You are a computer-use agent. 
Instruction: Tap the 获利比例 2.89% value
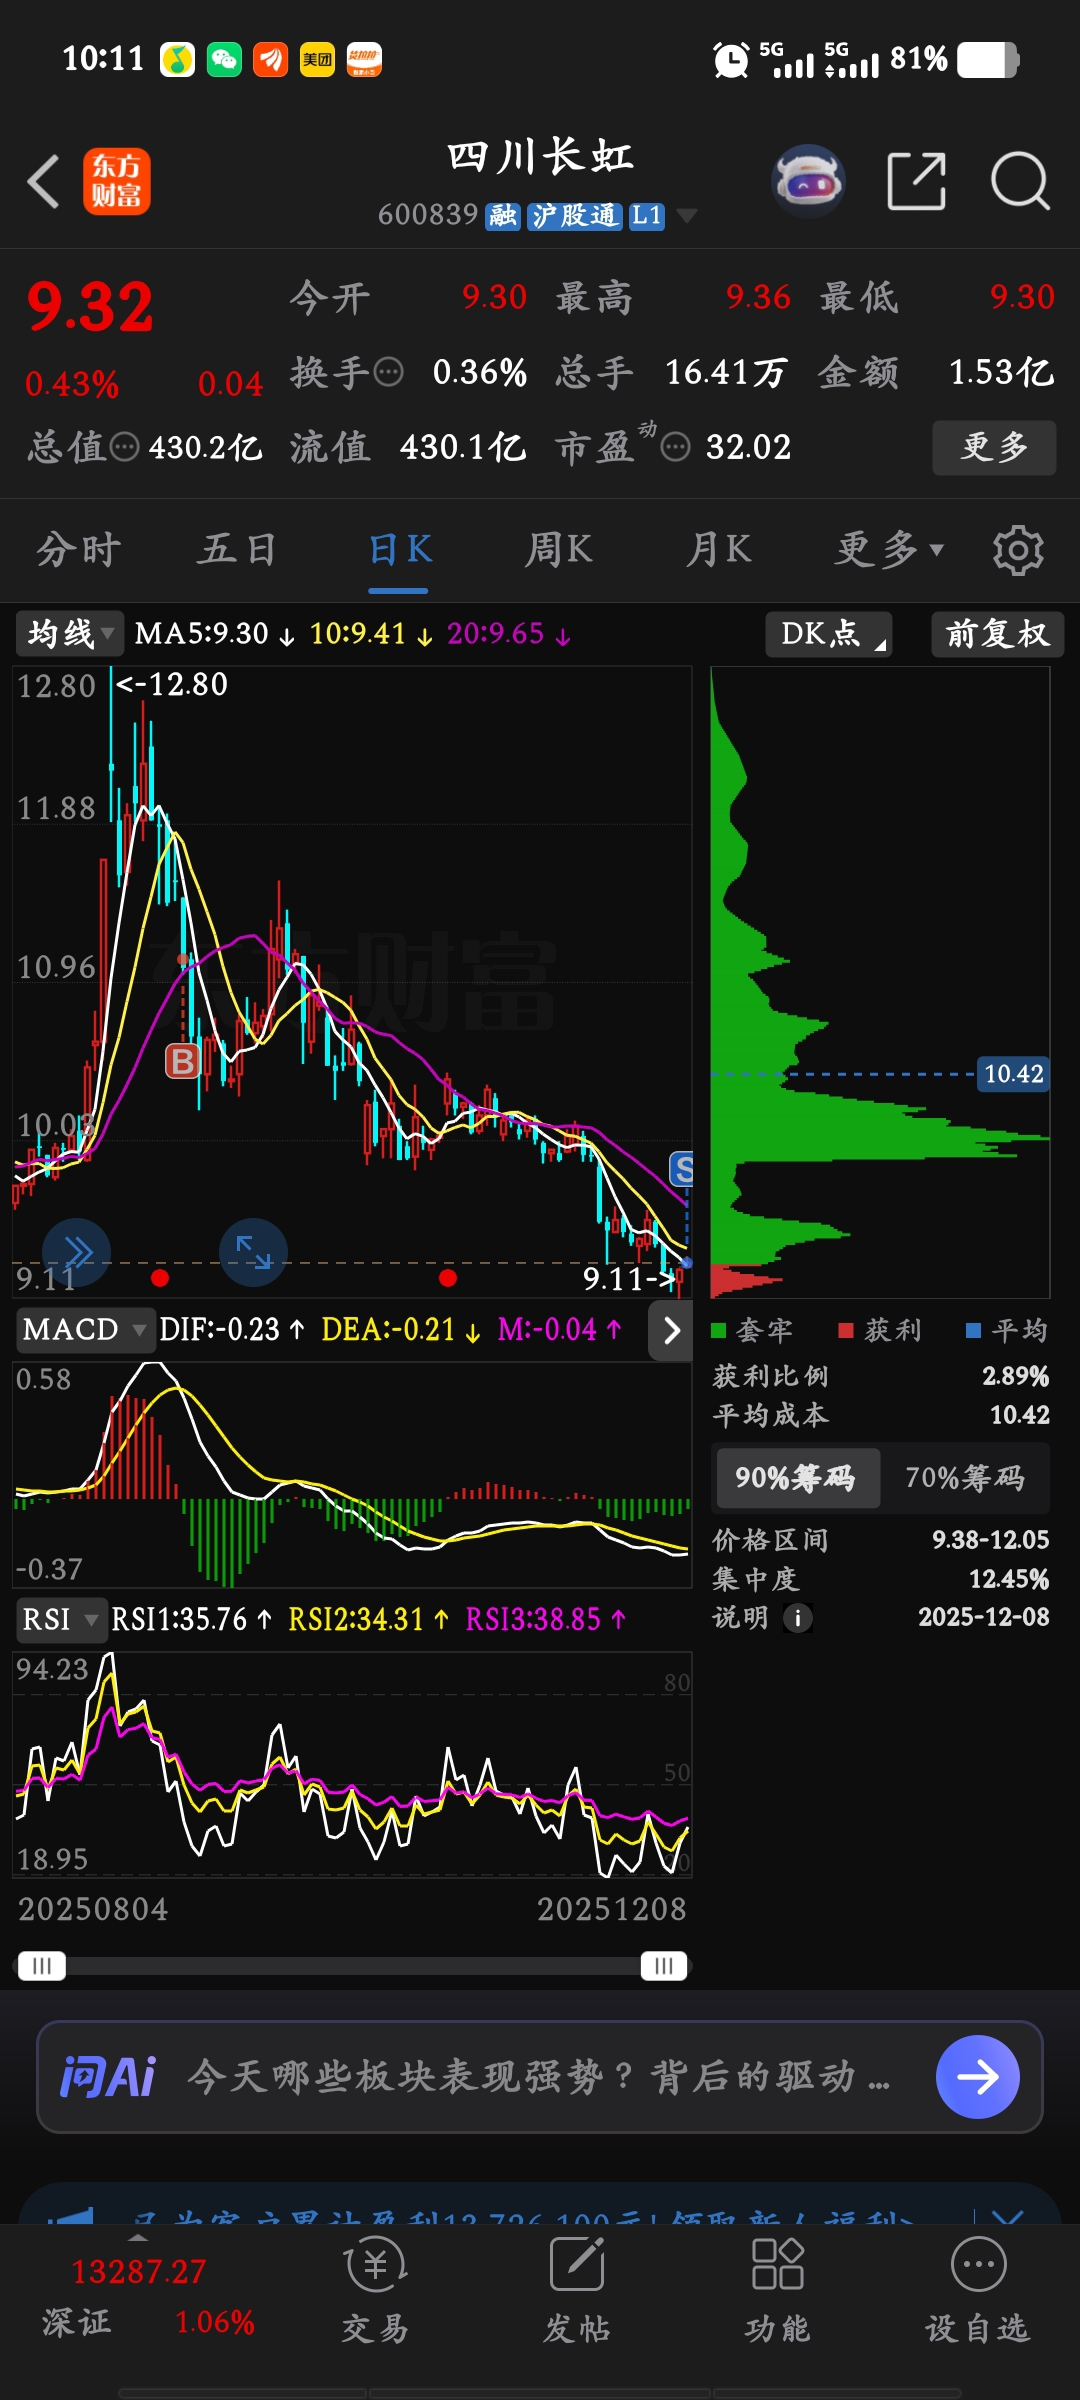point(1015,1376)
